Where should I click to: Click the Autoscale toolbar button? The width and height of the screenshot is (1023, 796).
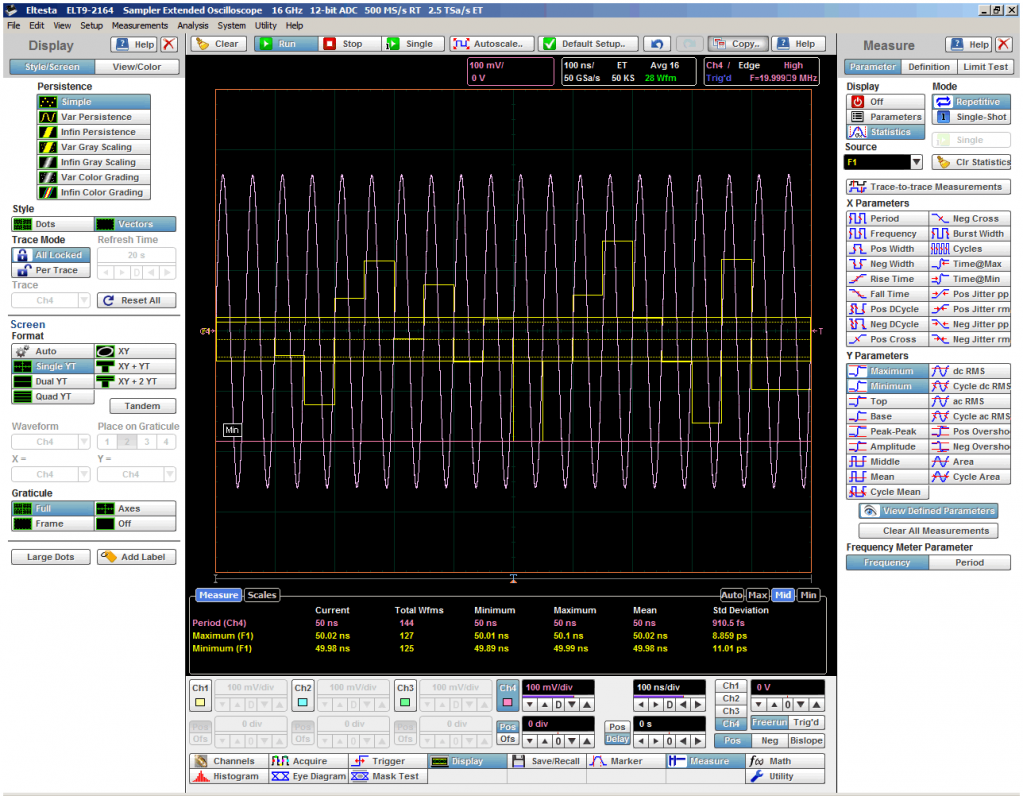[x=491, y=44]
